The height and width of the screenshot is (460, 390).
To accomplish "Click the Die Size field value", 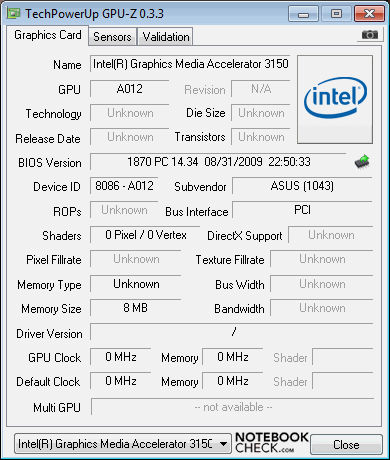I will pos(261,113).
